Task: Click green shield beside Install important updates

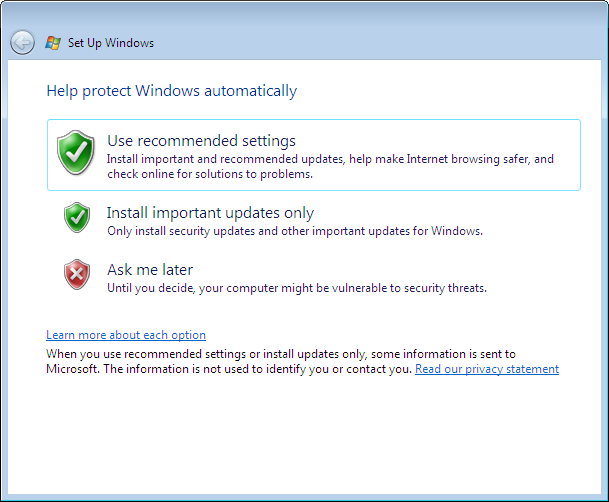Action: click(x=77, y=217)
